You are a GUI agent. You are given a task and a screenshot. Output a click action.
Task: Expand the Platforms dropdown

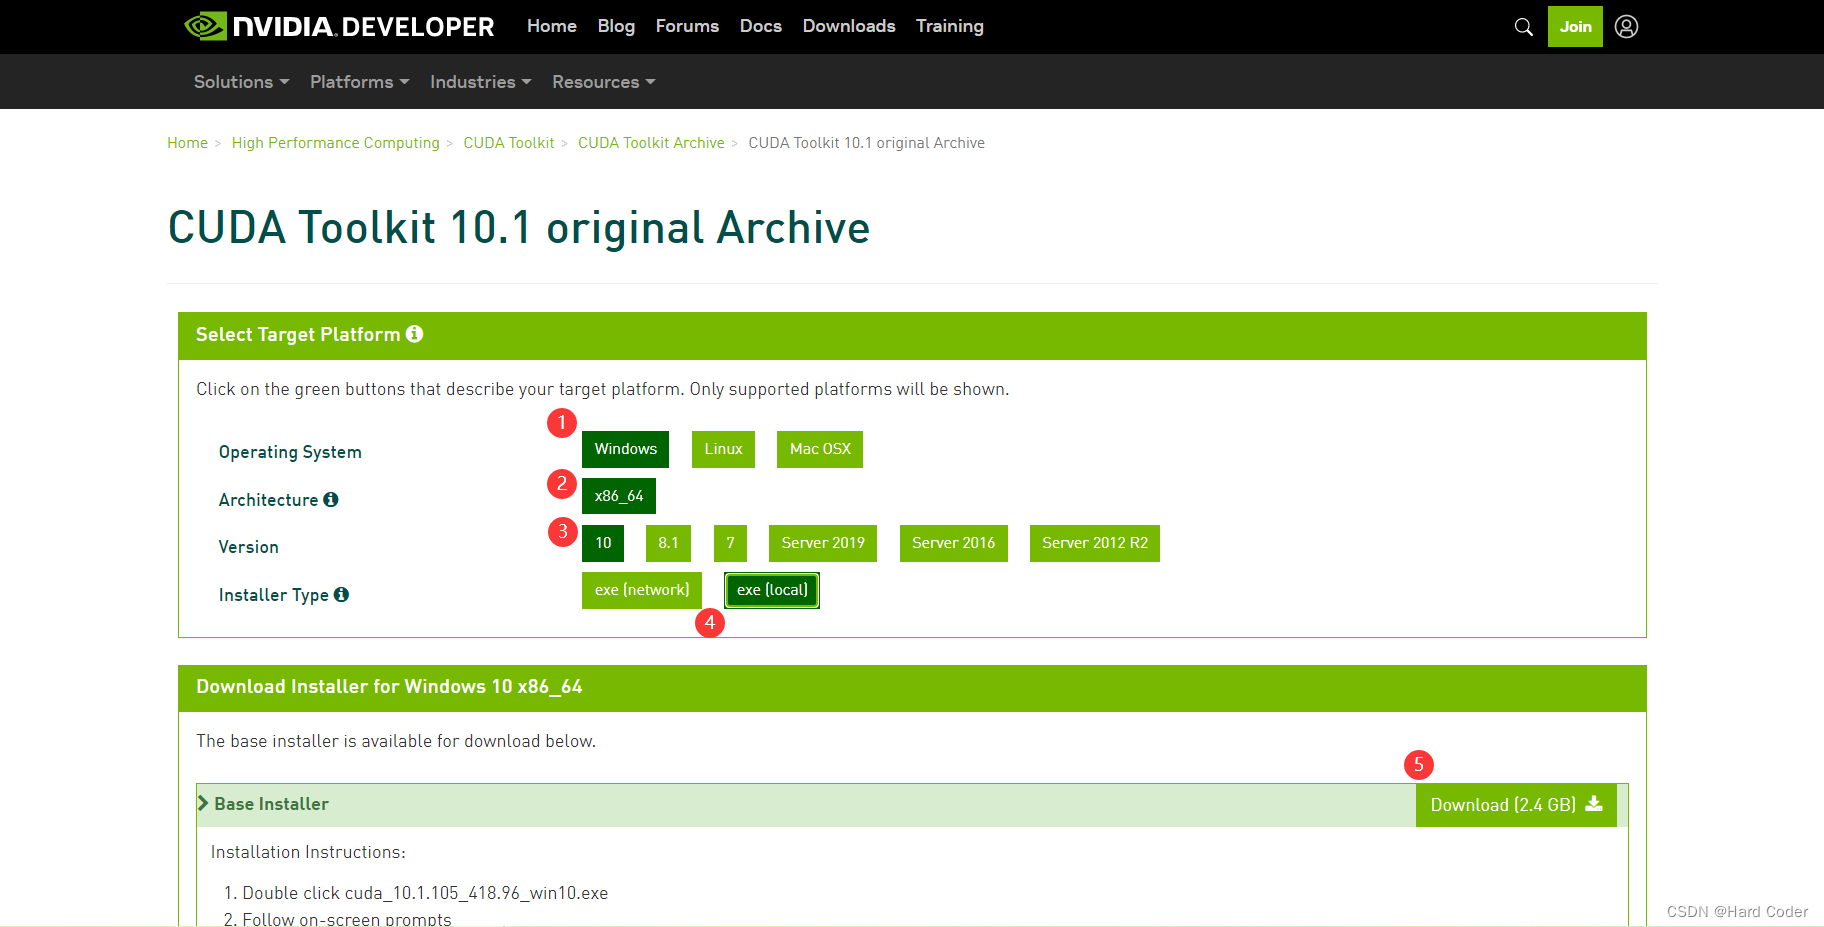(359, 82)
